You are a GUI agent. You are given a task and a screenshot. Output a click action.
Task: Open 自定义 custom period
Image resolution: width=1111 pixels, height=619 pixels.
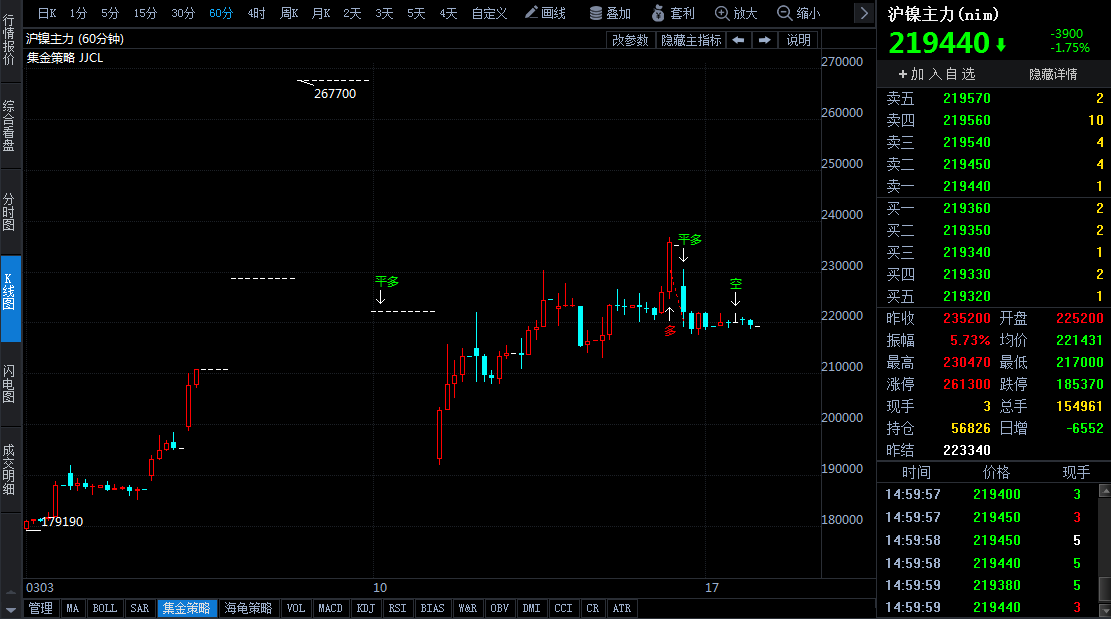tap(490, 13)
